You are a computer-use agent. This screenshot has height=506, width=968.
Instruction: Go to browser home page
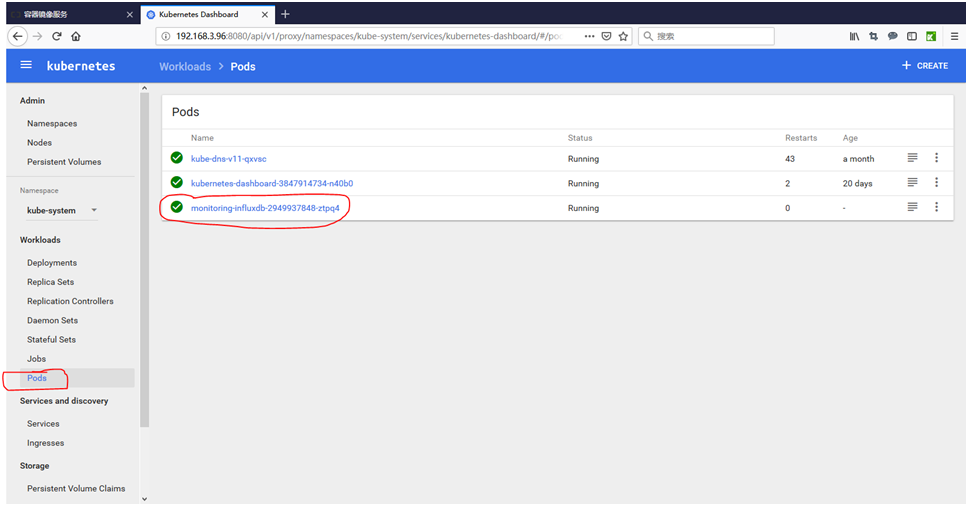76,36
